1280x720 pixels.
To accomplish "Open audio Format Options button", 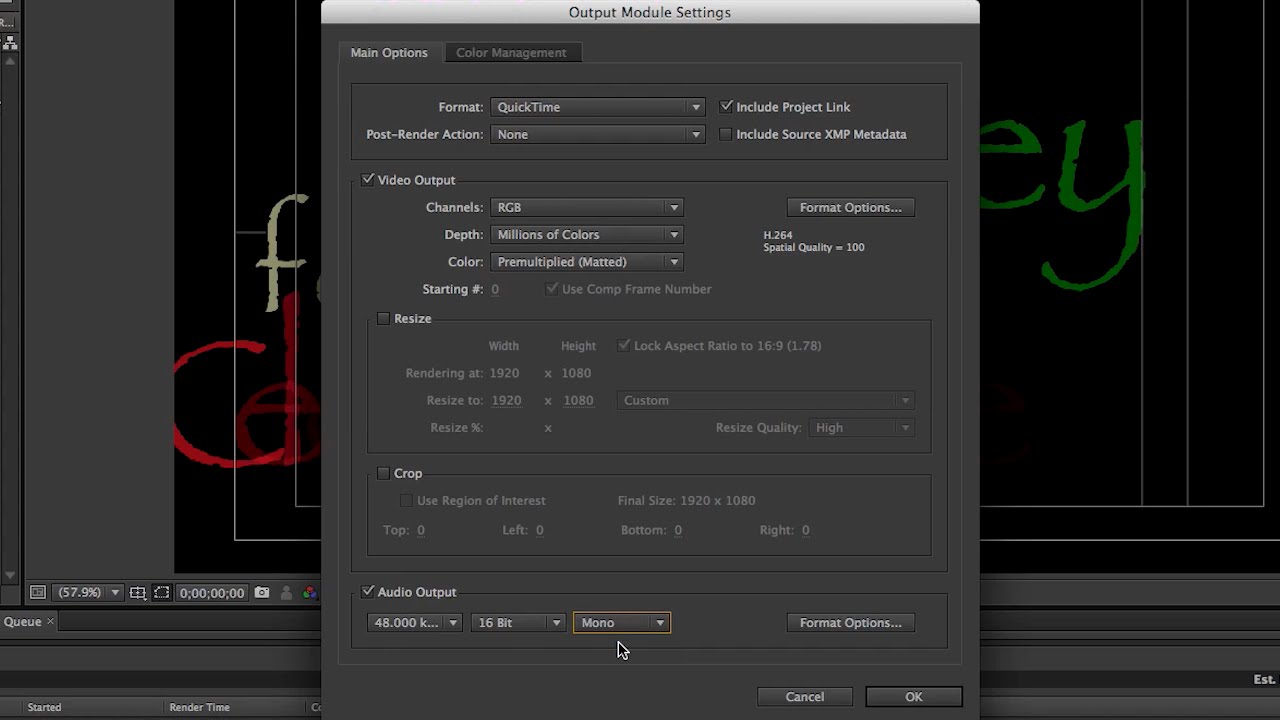I will 850,623.
